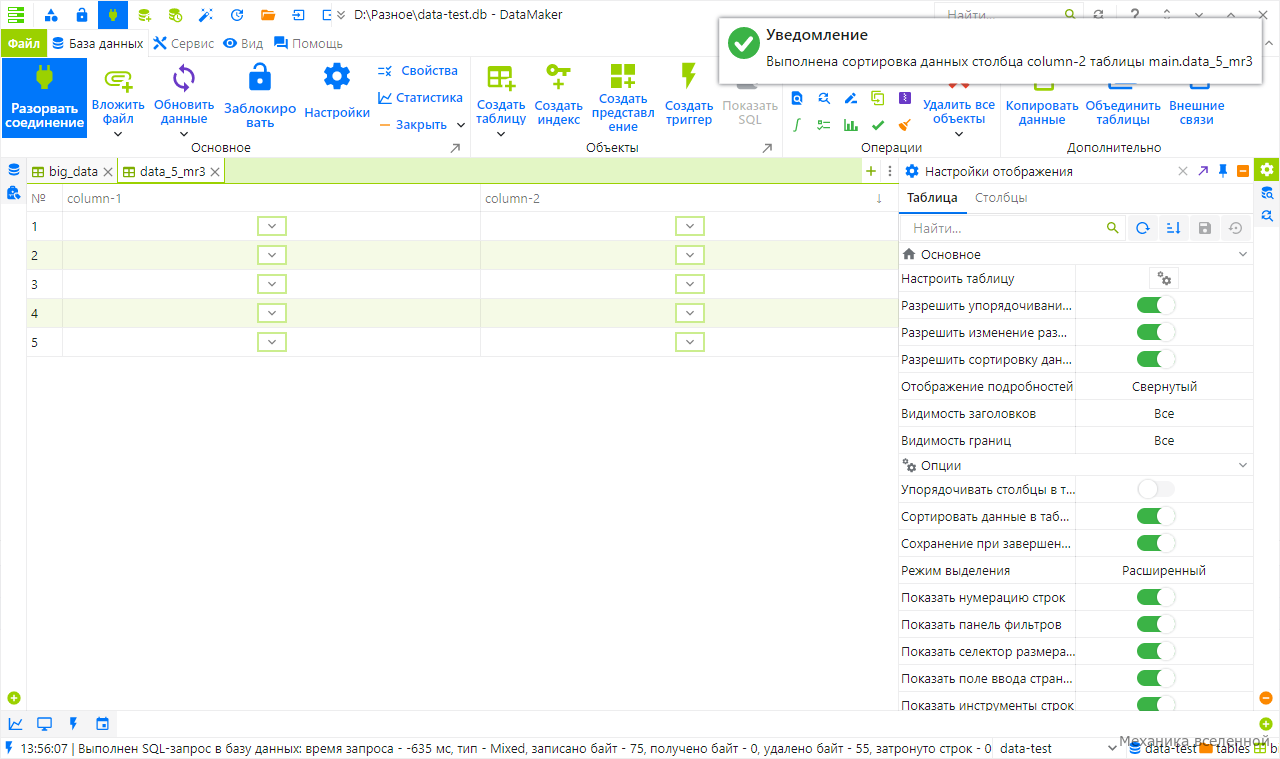Switch to the Сервис ribbon tab
The height and width of the screenshot is (759, 1280).
pos(183,44)
